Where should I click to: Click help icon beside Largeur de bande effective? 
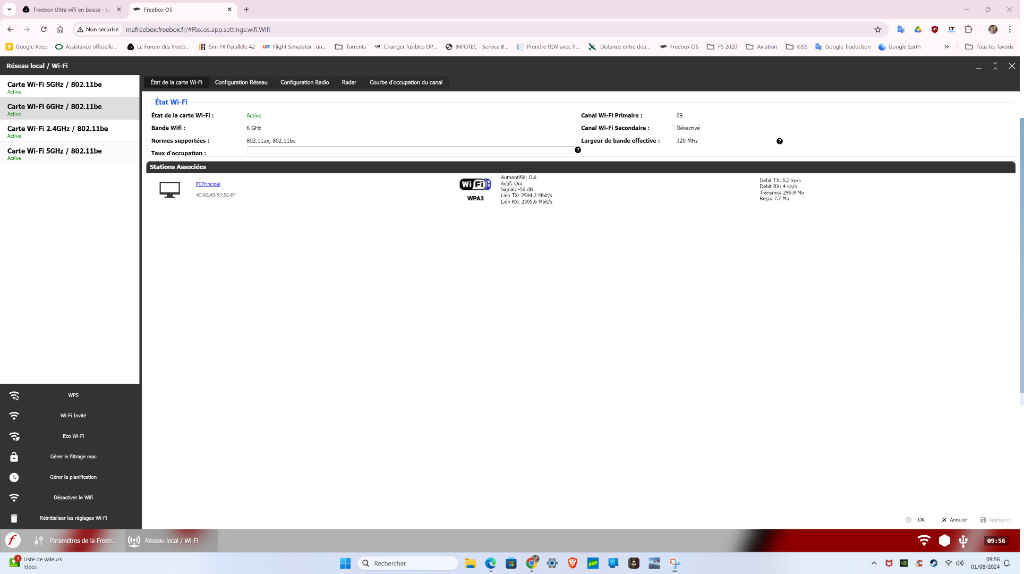point(779,141)
